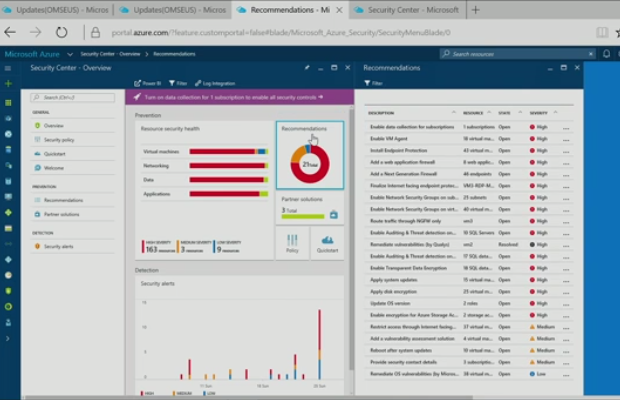Click the hamburger menu in Azure sidebar
This screenshot has width=620, height=400.
[8, 68]
